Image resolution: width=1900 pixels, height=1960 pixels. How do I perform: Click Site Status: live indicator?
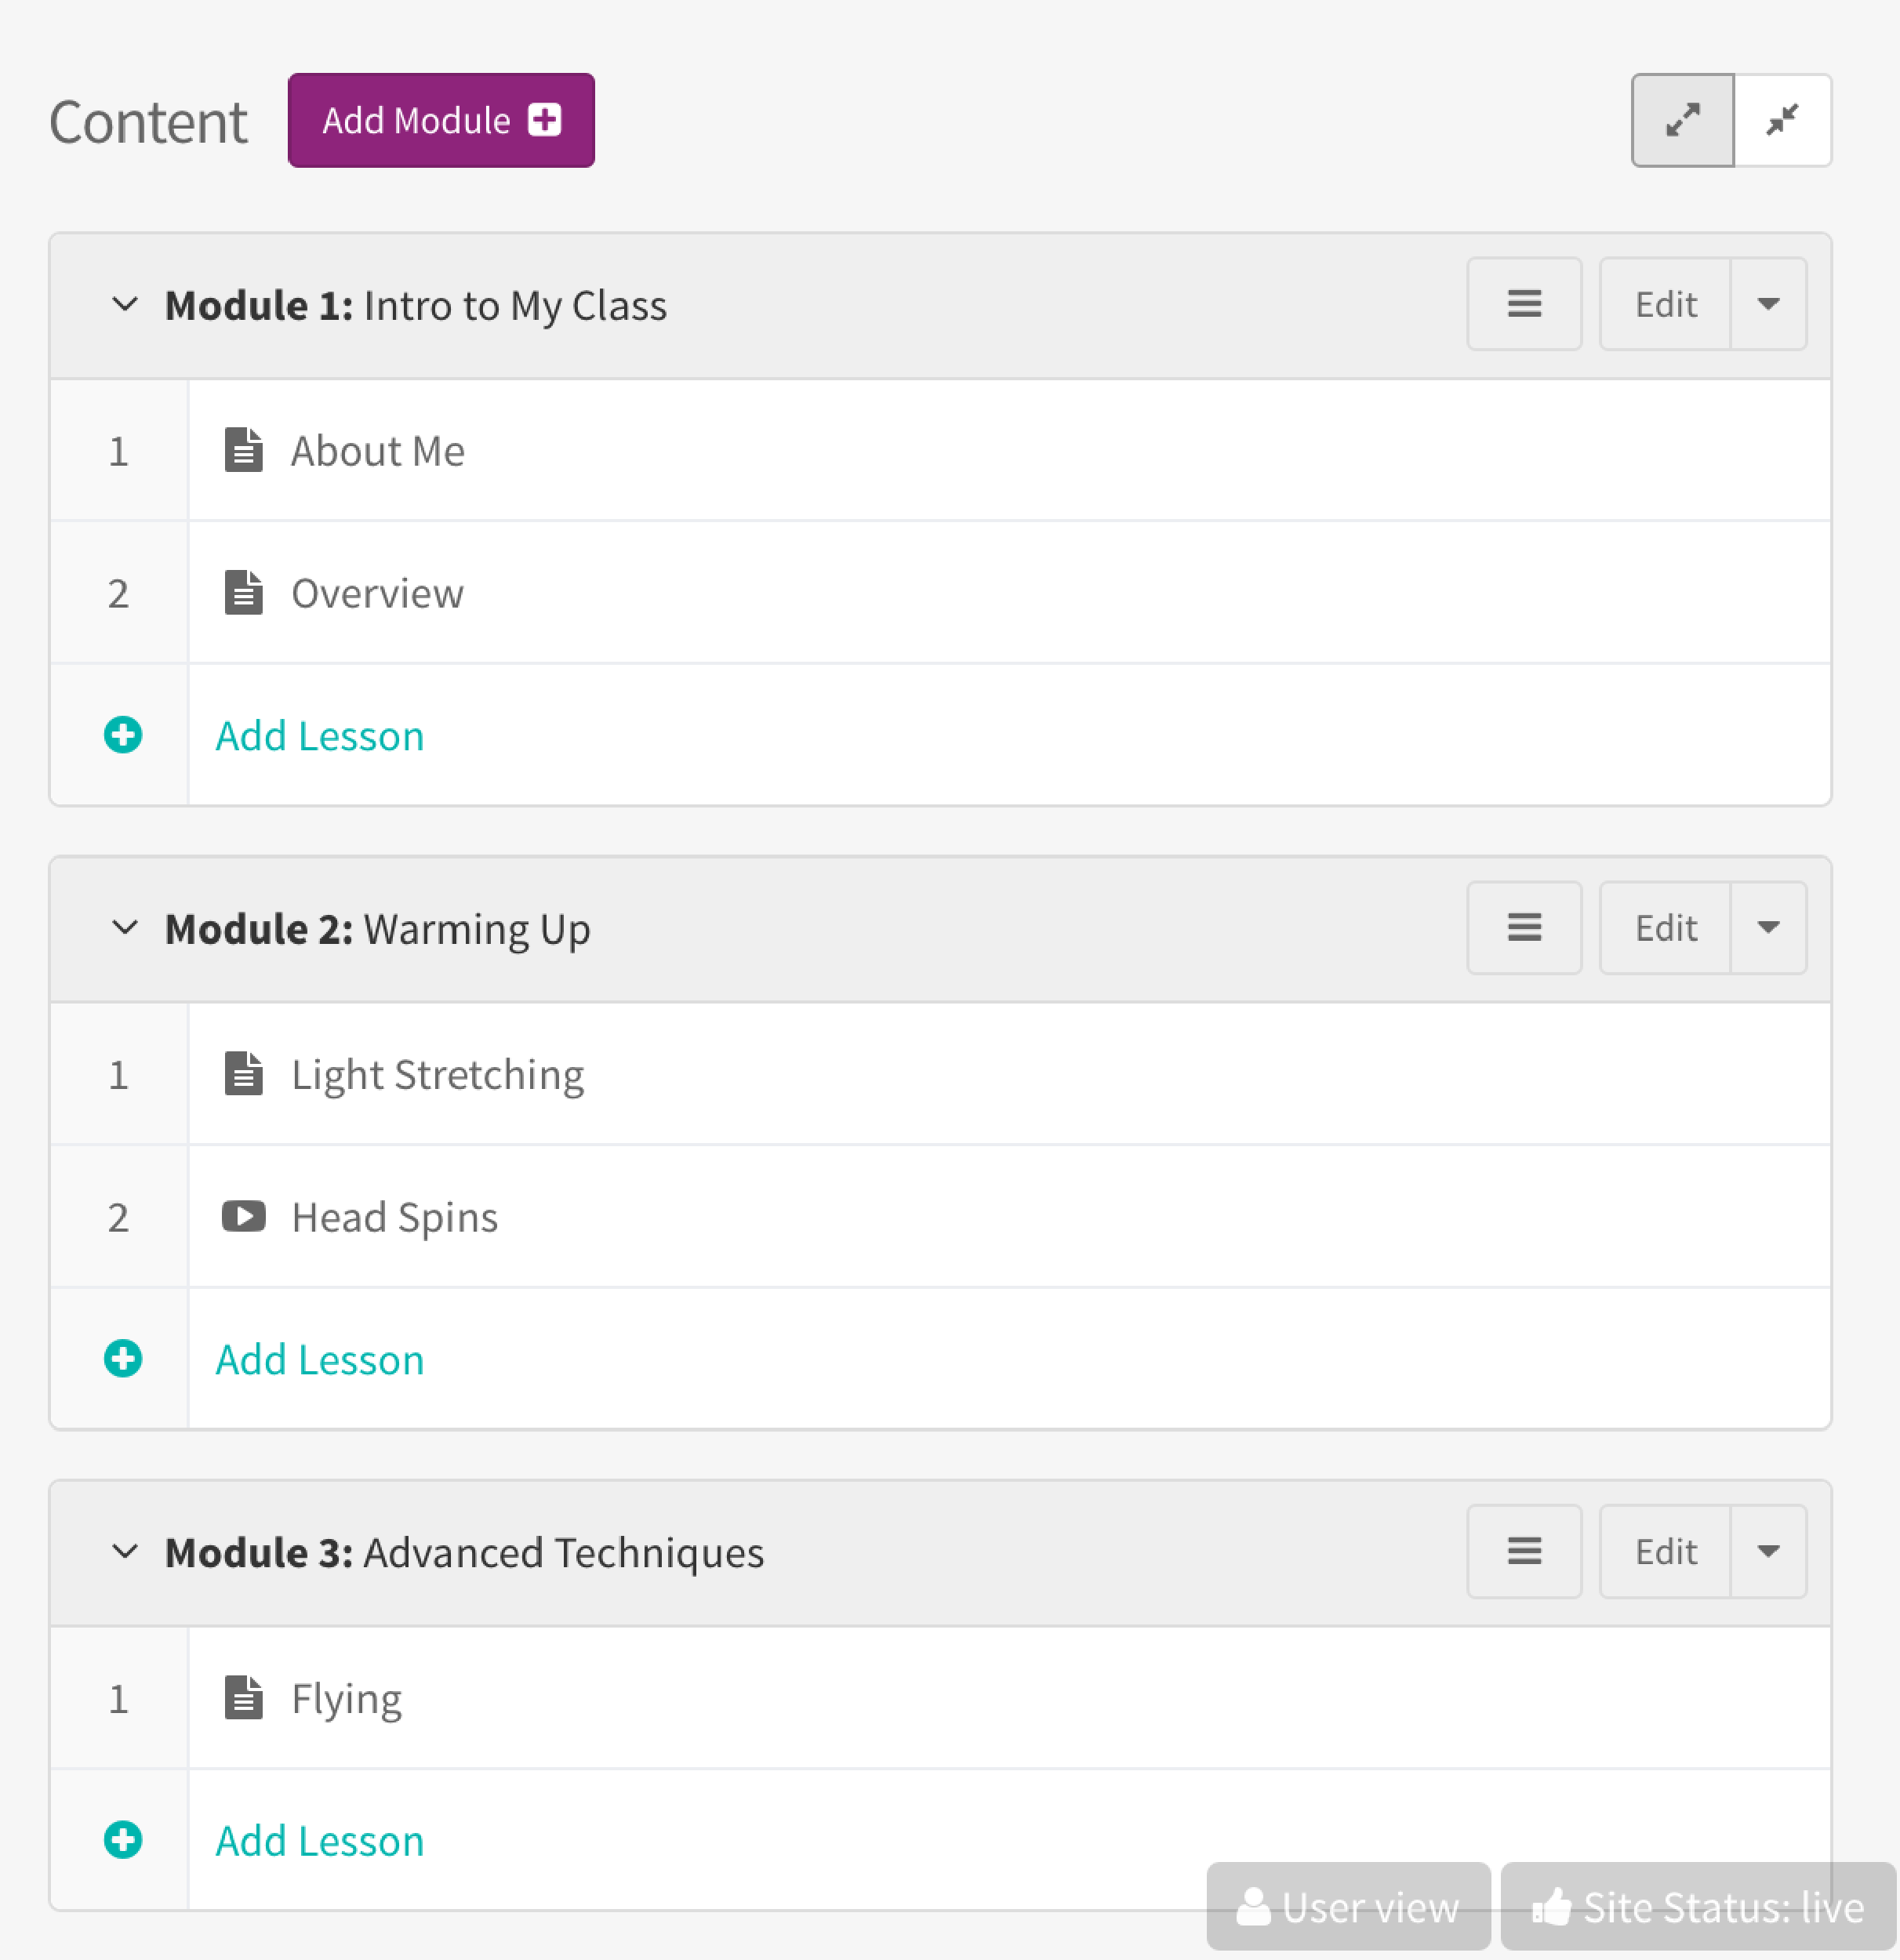pos(1698,1906)
